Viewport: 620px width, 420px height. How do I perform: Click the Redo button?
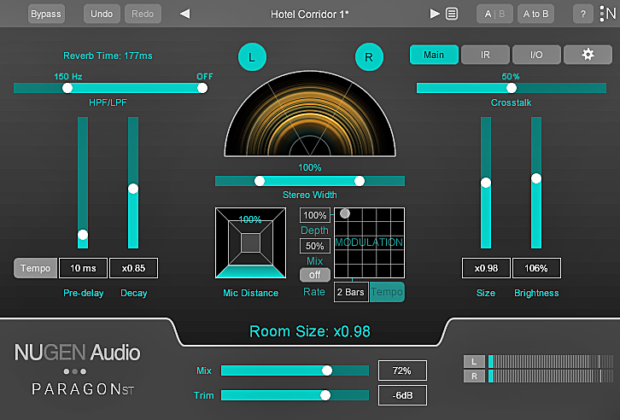click(143, 14)
